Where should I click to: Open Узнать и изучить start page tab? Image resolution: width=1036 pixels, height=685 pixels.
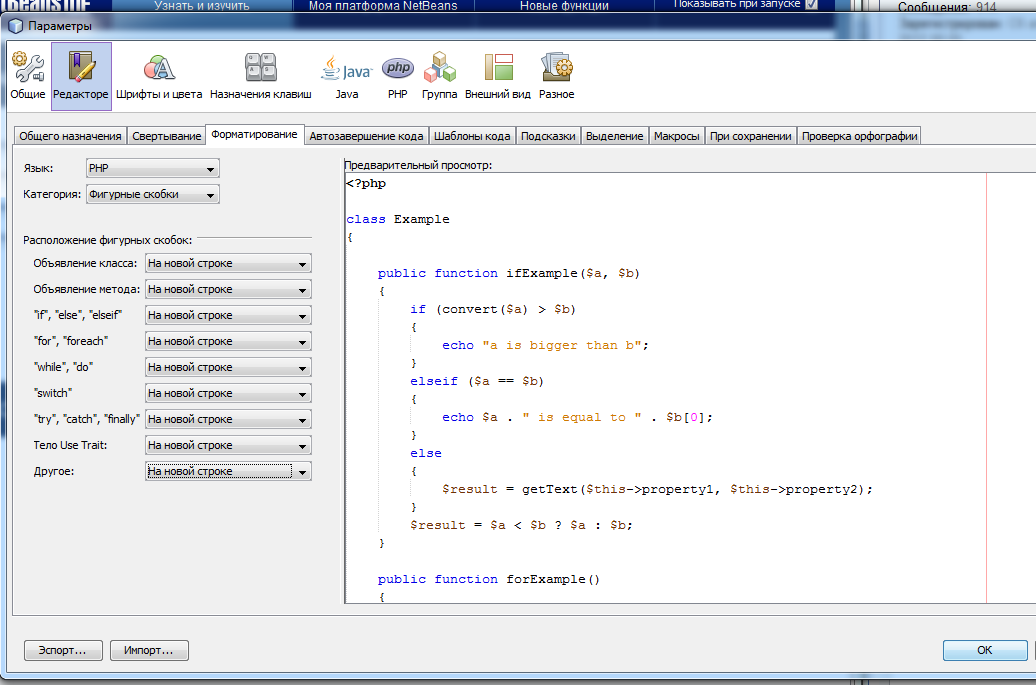[202, 5]
